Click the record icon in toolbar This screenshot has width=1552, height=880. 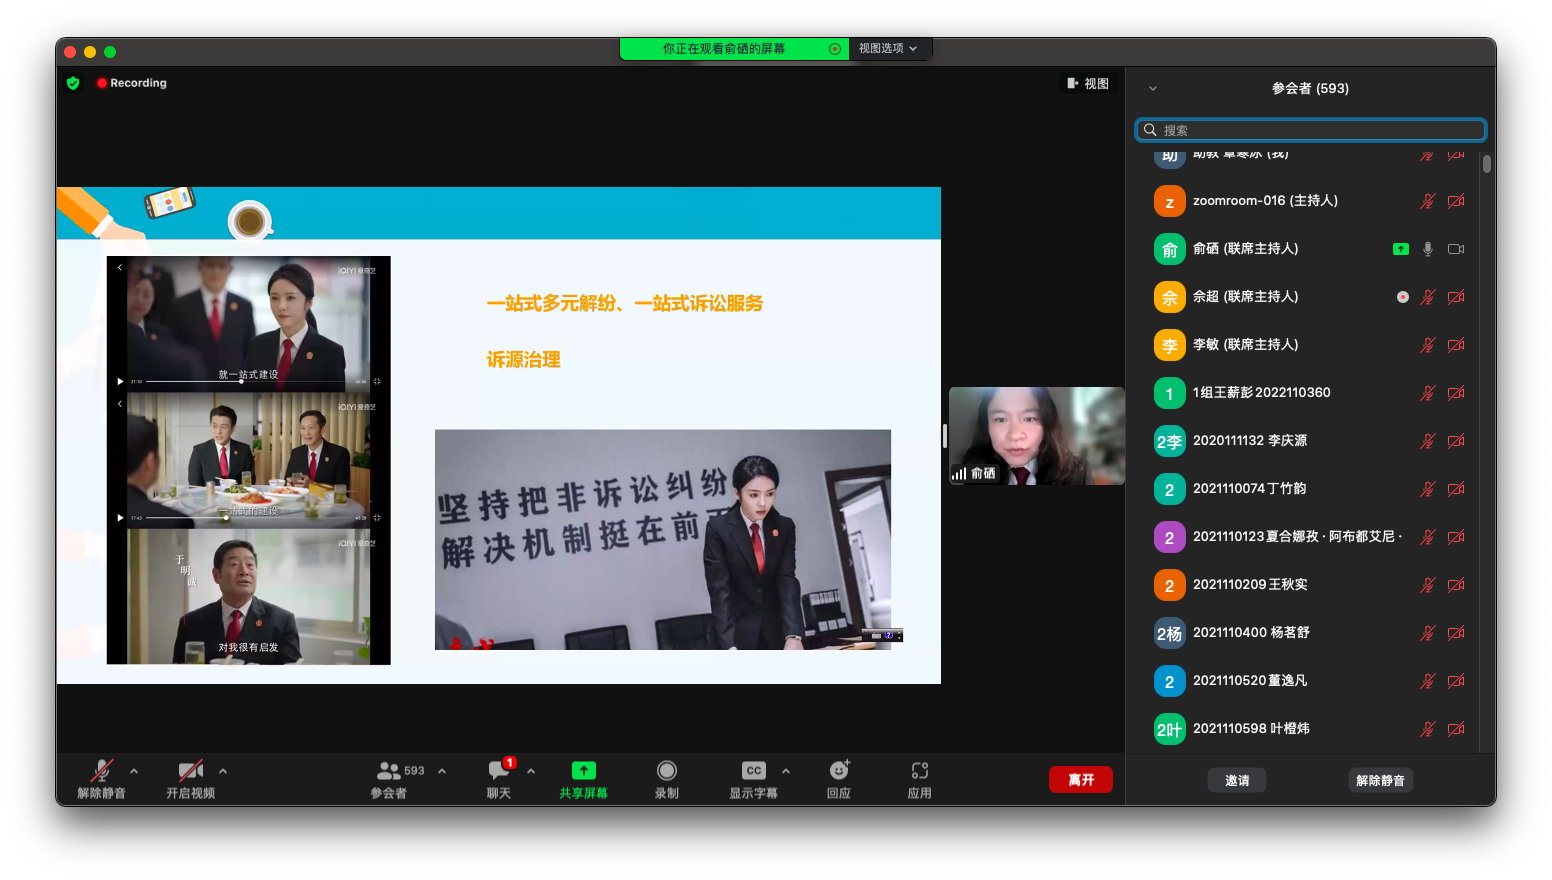pyautogui.click(x=667, y=771)
